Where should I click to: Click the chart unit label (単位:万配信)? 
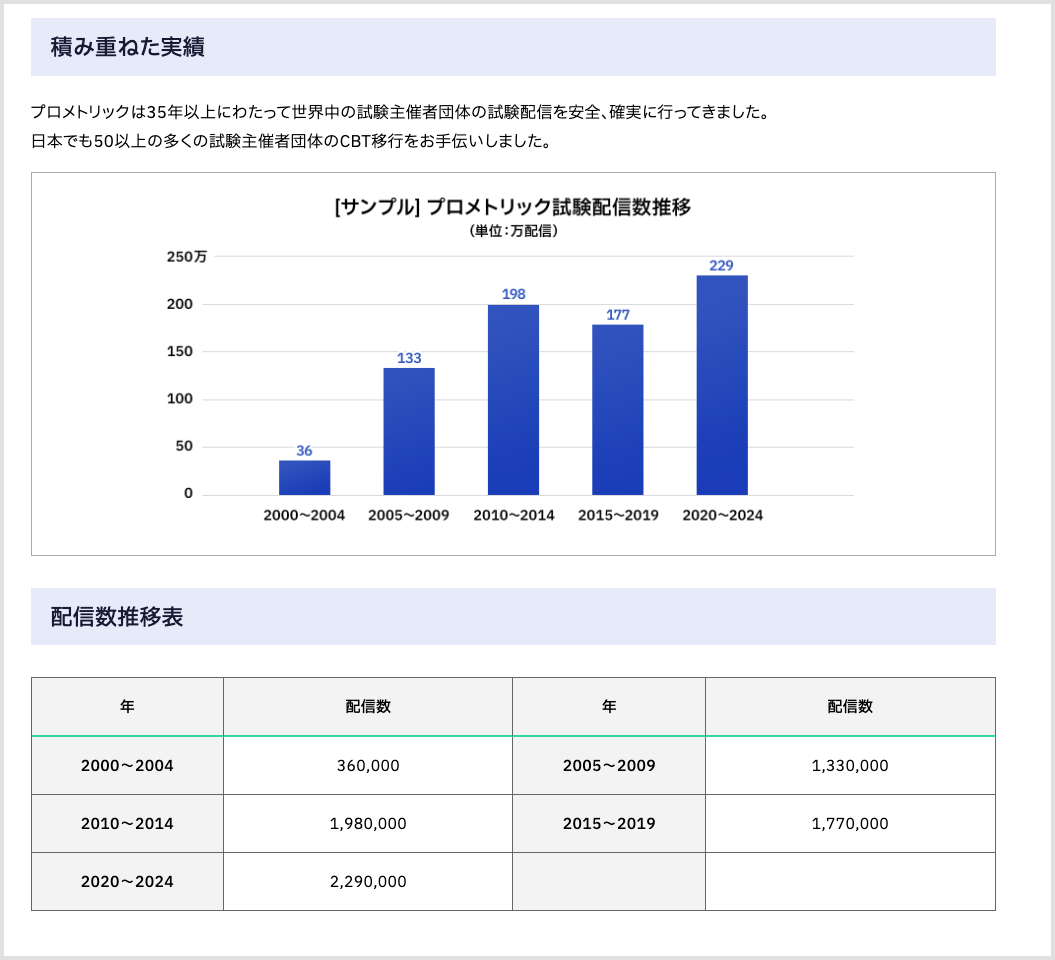(x=513, y=231)
